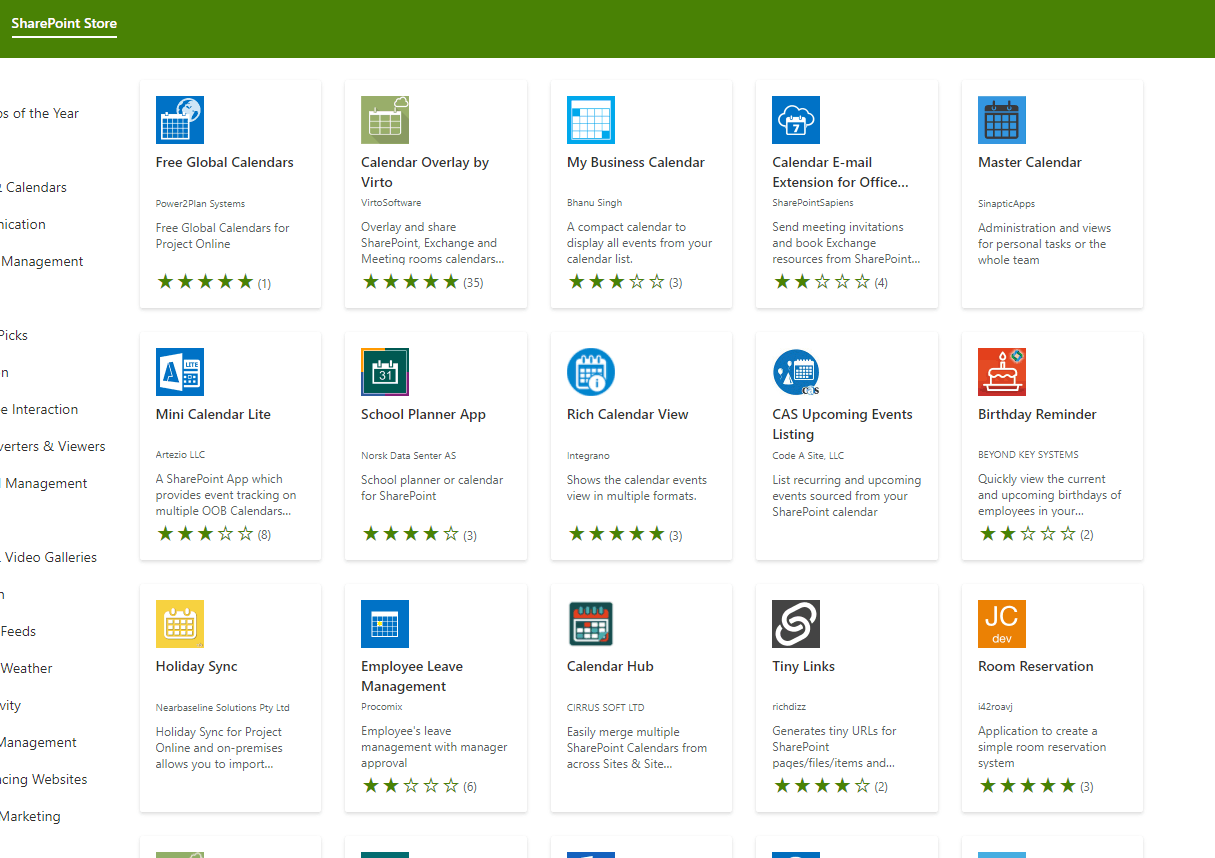Open the Tiny Links title link

pos(803,666)
